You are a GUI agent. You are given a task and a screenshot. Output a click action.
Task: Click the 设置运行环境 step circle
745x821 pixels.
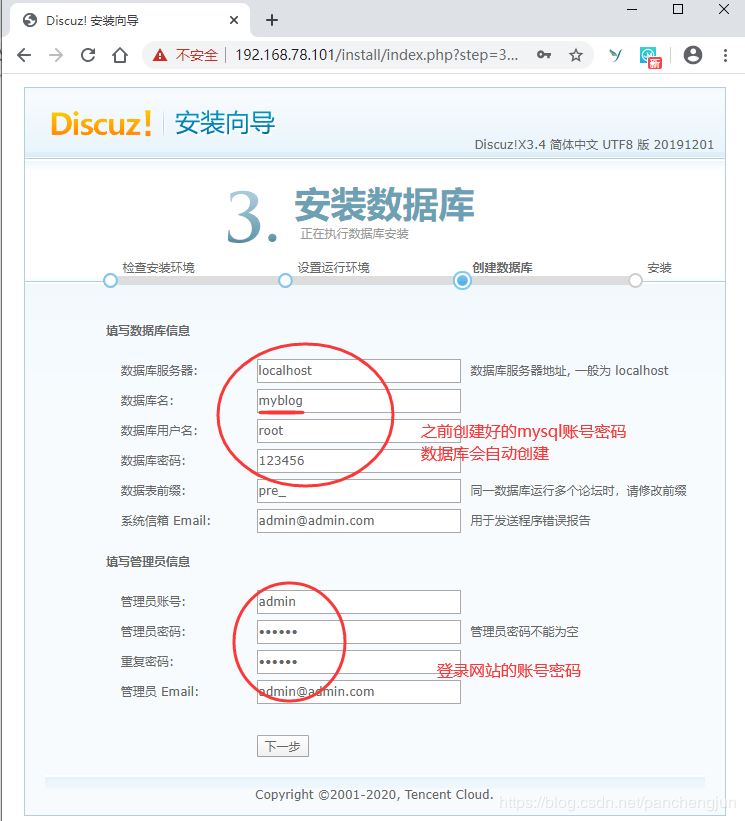tap(285, 281)
